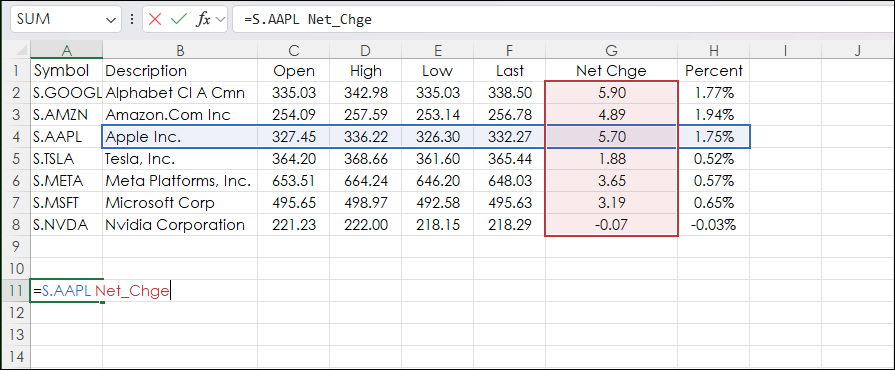
Task: Open the Insert Function fx dialog
Action: [x=203, y=19]
